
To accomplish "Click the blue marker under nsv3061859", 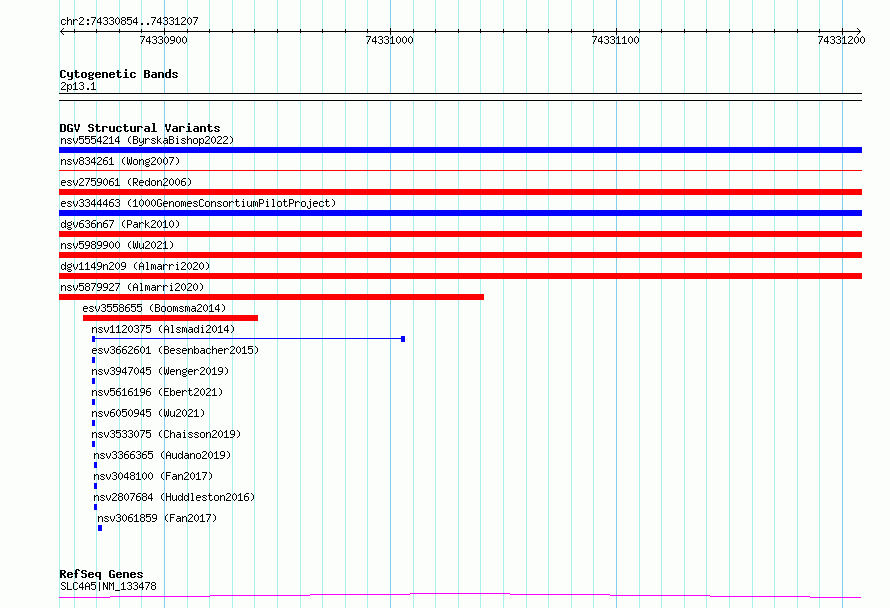I will coord(100,528).
